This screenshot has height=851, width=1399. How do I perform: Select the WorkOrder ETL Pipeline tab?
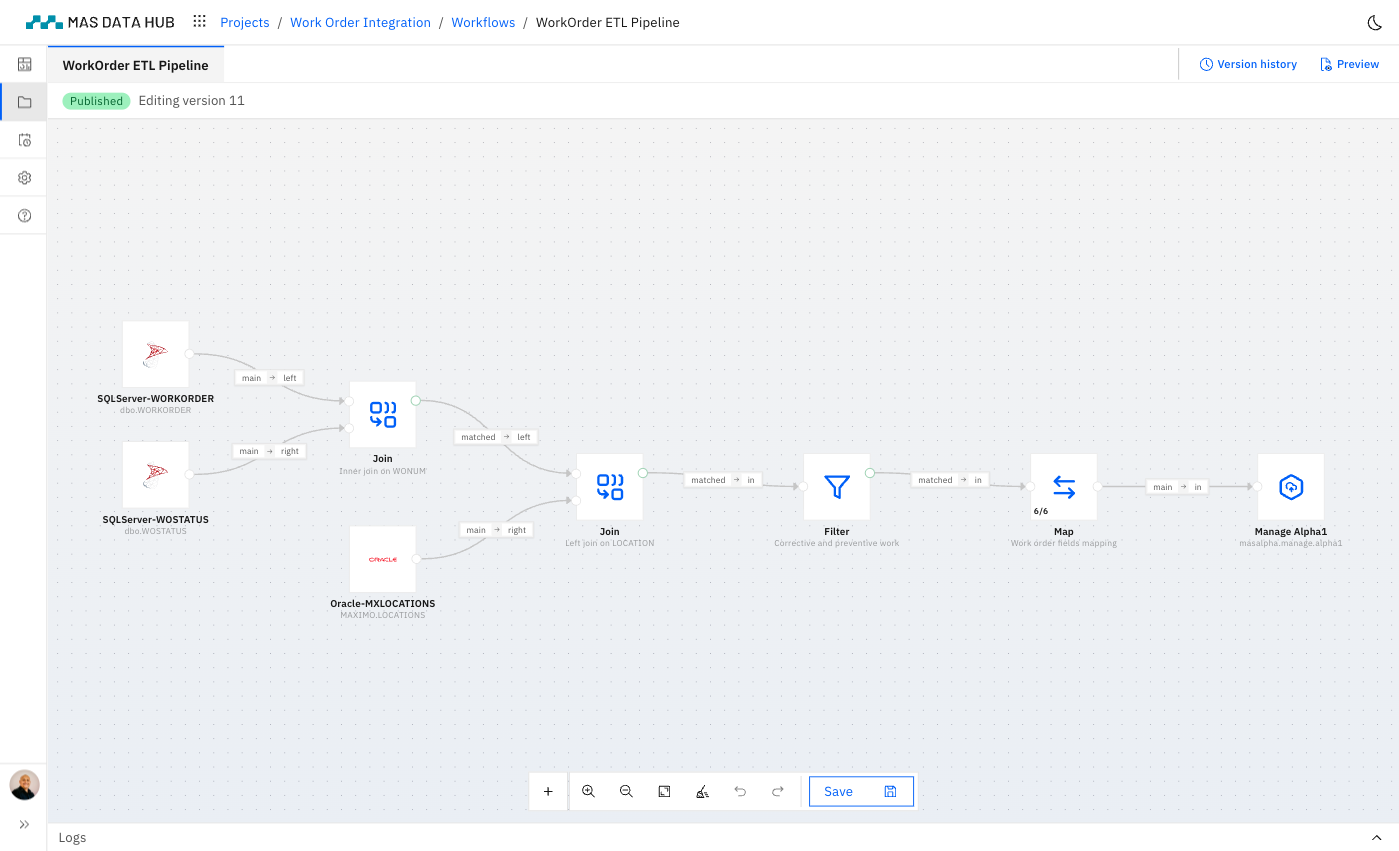135,65
